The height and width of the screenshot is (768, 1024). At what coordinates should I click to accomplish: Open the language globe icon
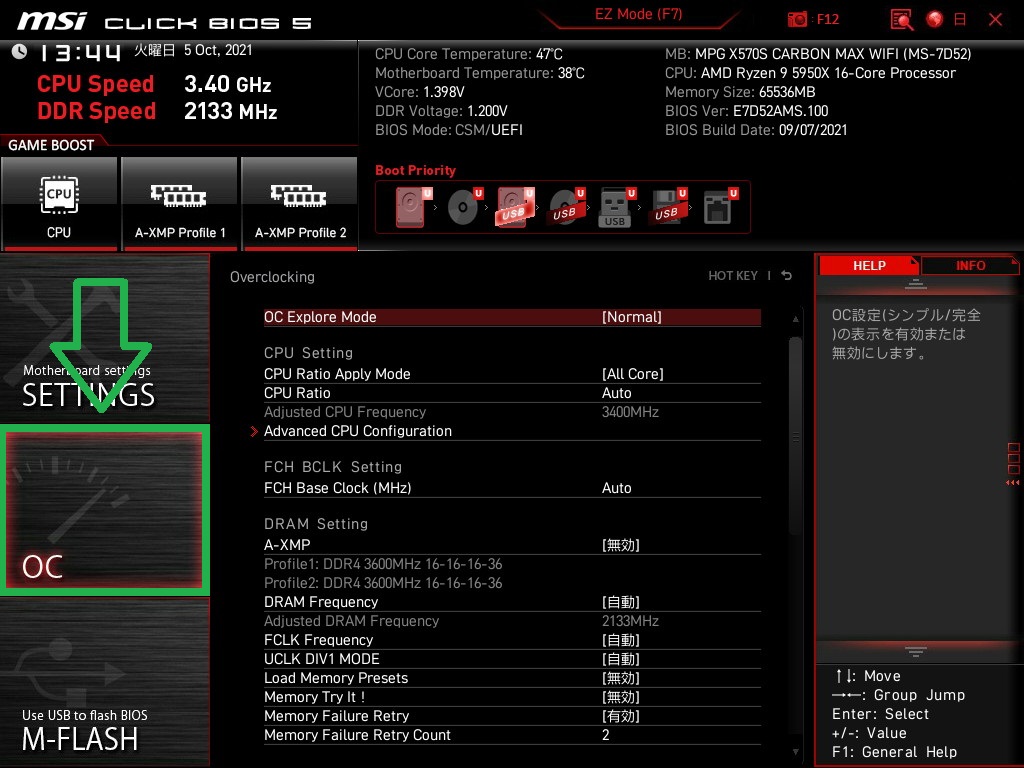935,20
